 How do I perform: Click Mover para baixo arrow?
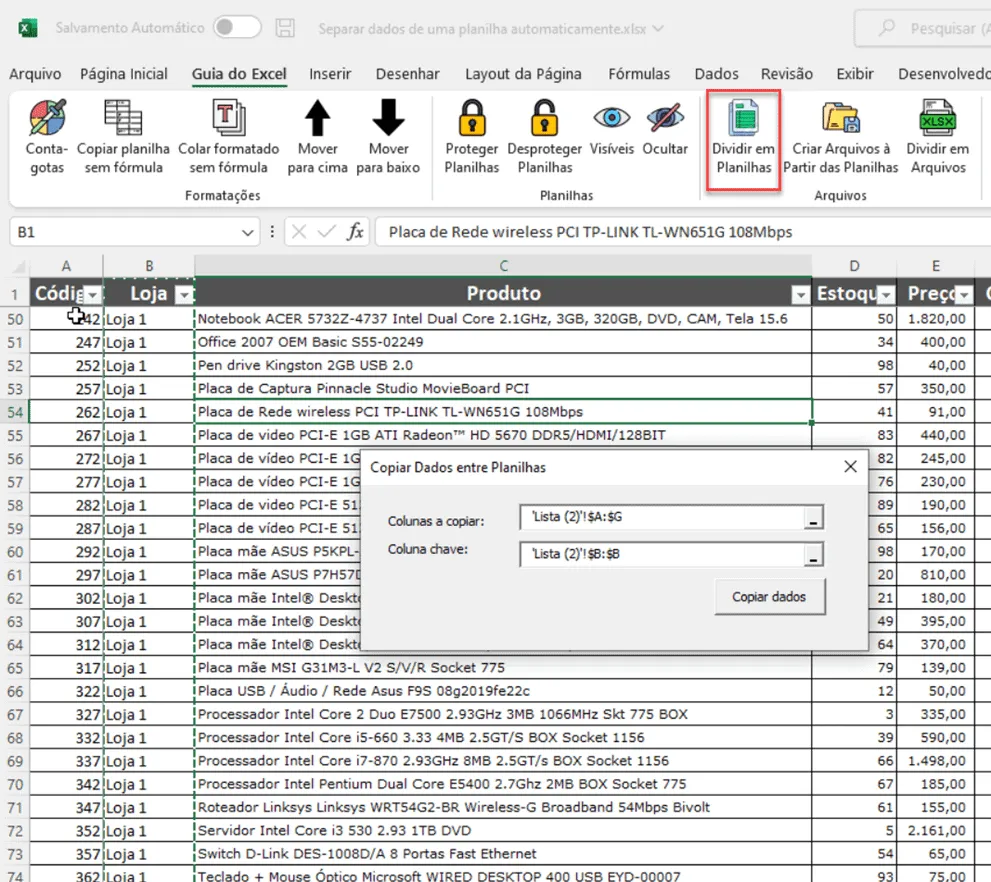tap(388, 118)
